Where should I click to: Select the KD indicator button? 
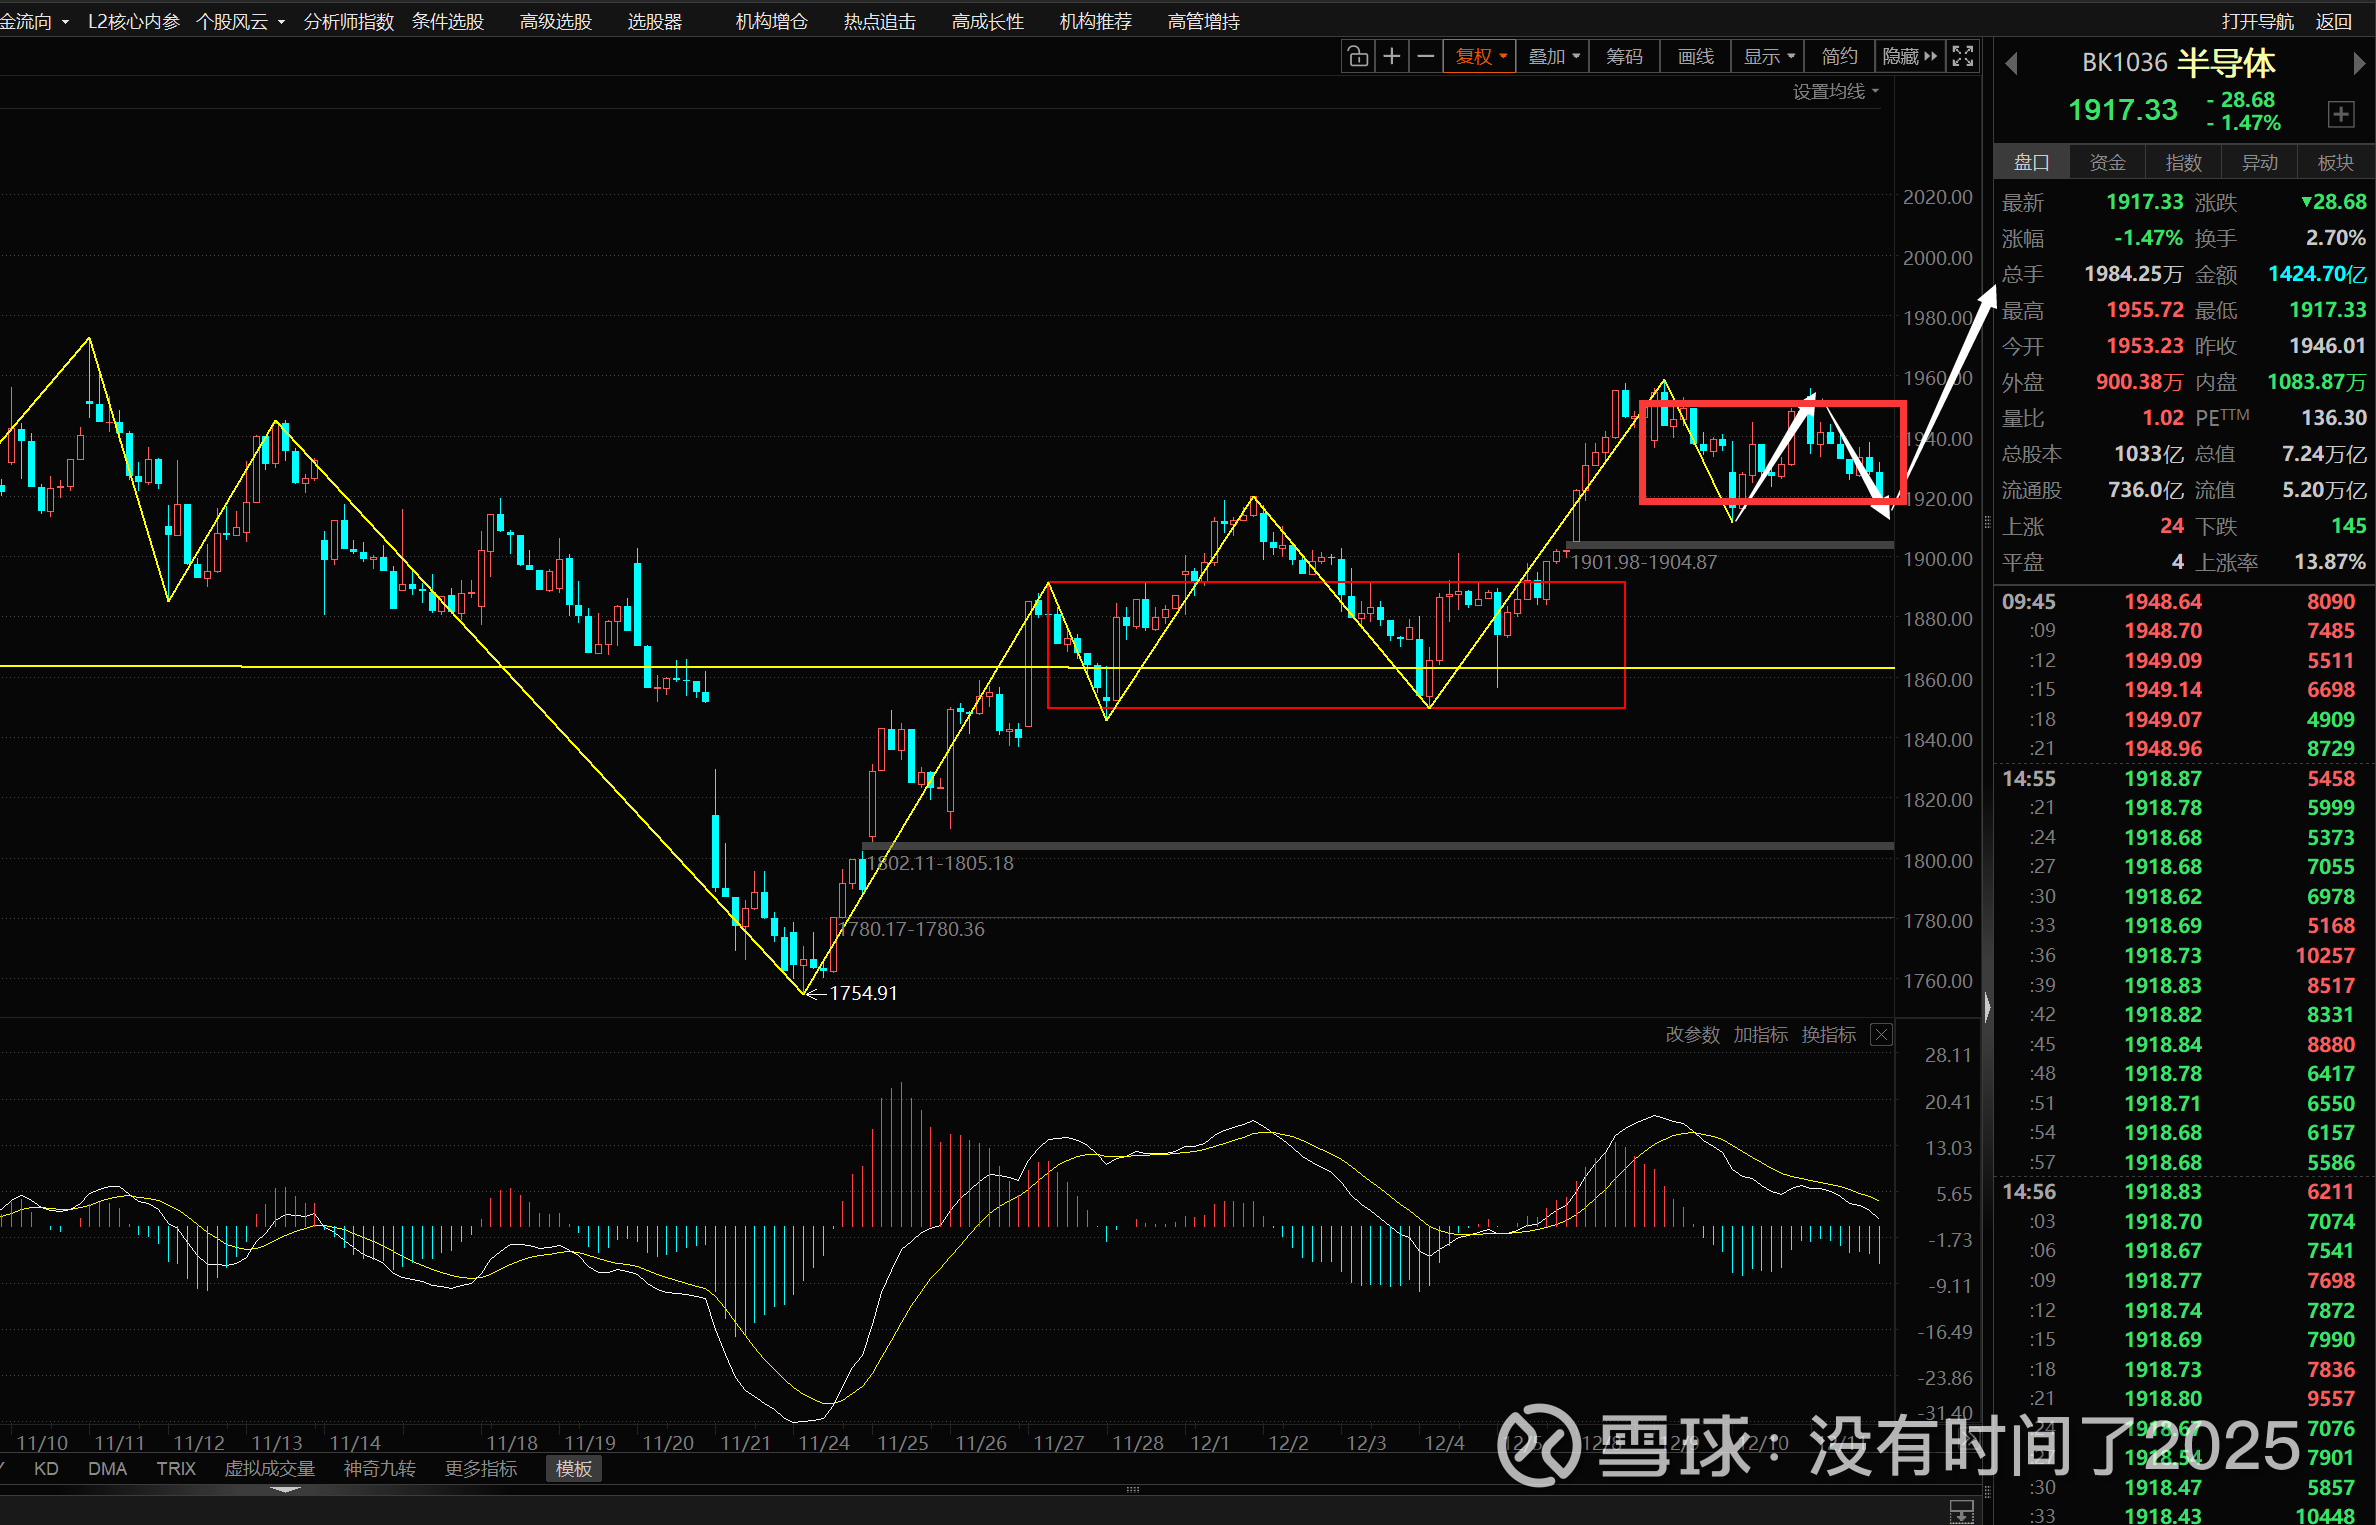[x=46, y=1469]
